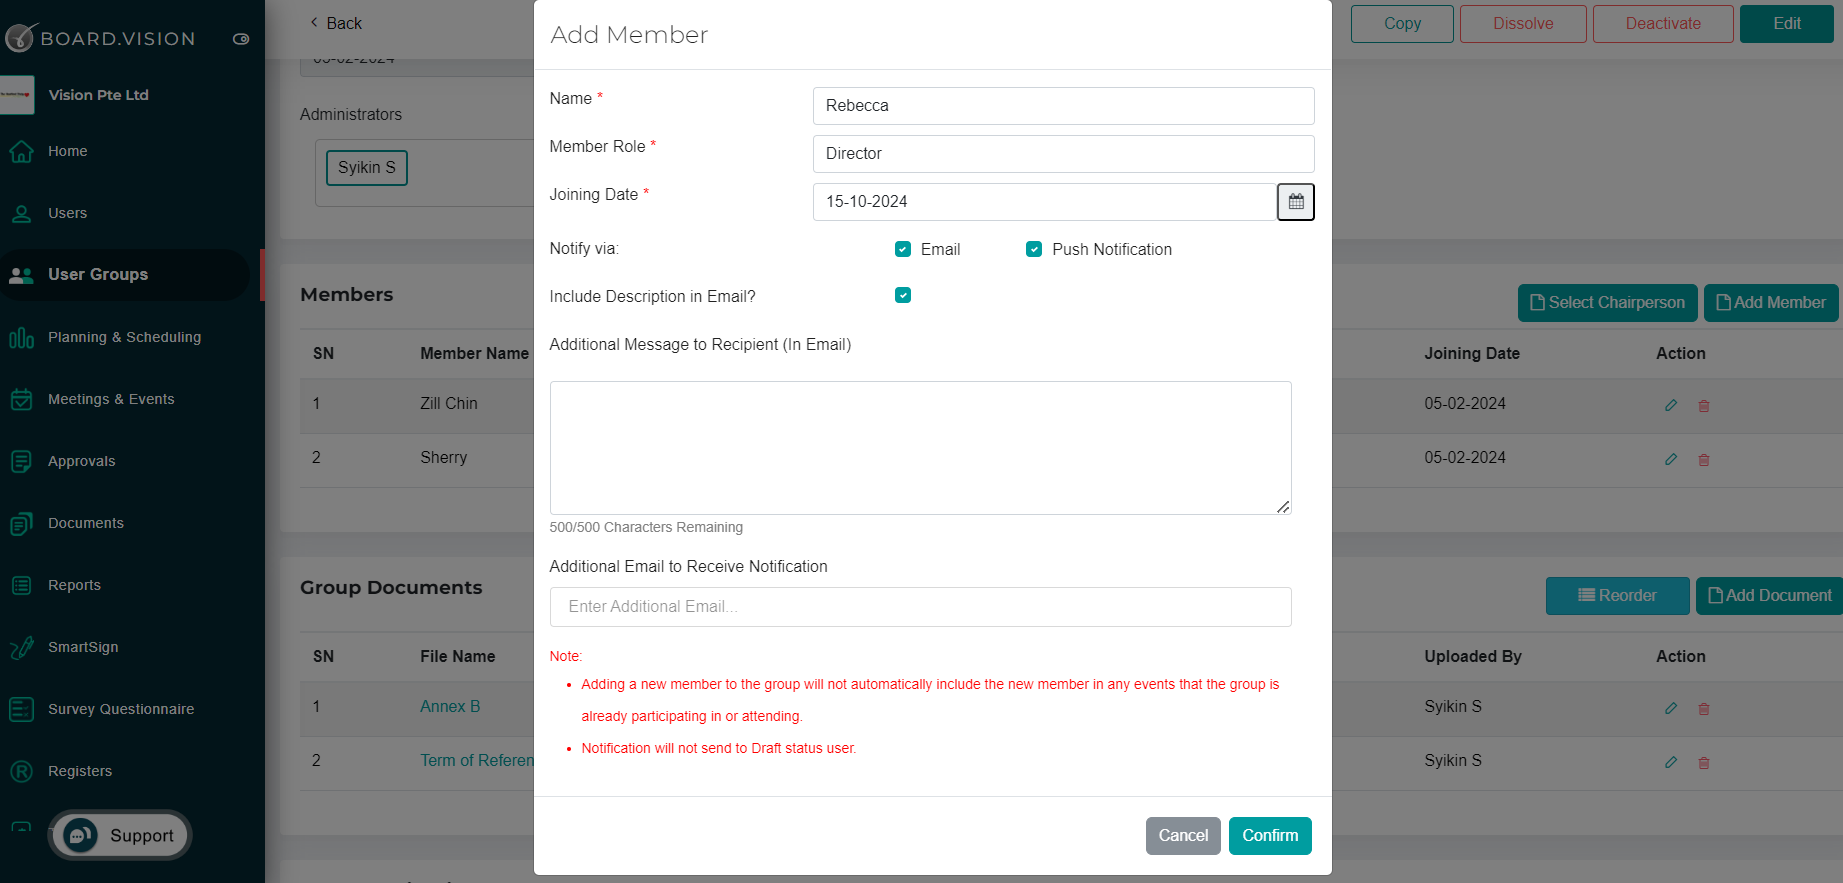
Task: Go Back to previous page
Action: click(x=336, y=23)
